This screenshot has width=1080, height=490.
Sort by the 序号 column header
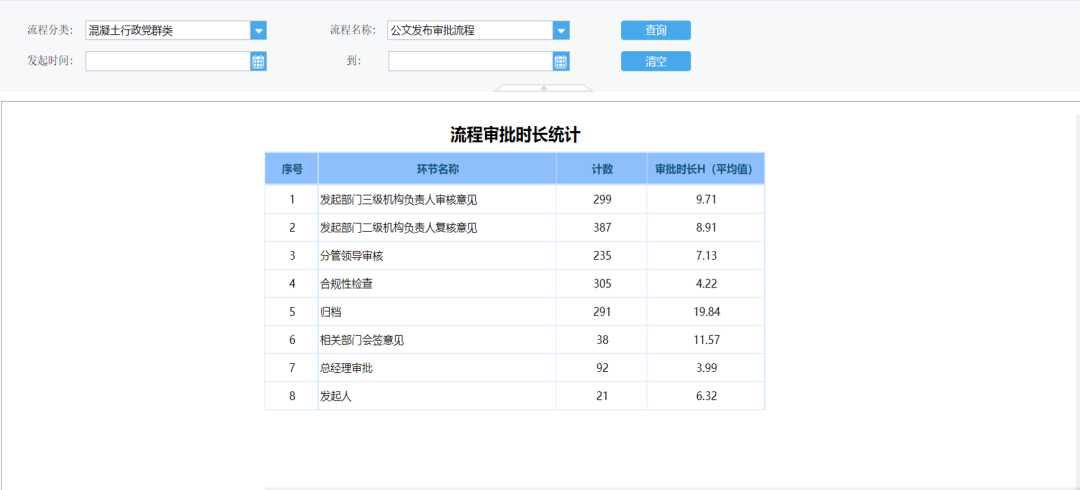point(291,169)
